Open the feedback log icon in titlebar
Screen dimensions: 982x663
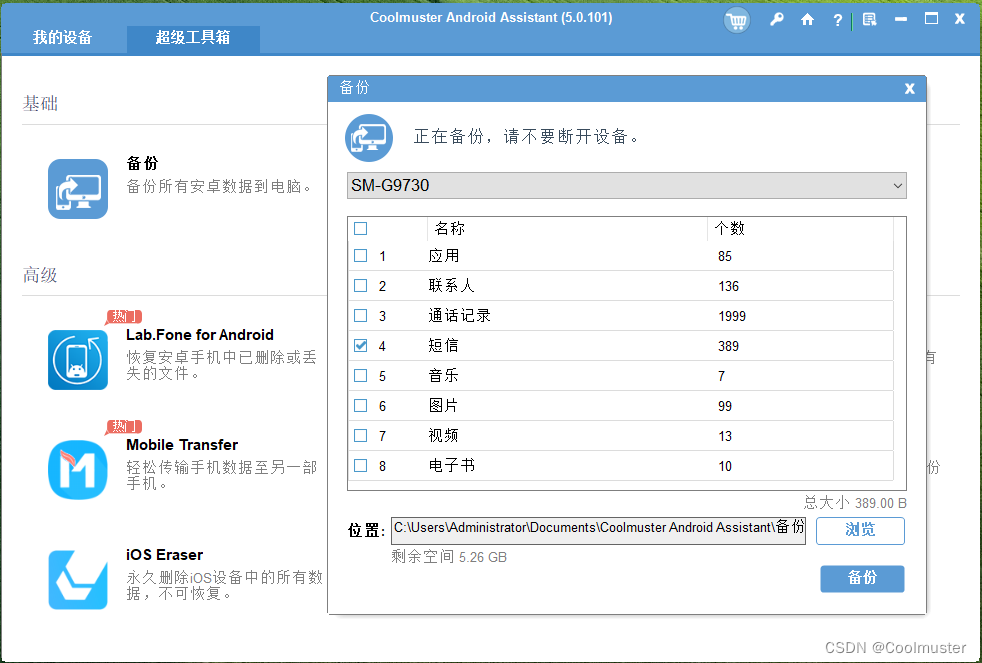[868, 20]
